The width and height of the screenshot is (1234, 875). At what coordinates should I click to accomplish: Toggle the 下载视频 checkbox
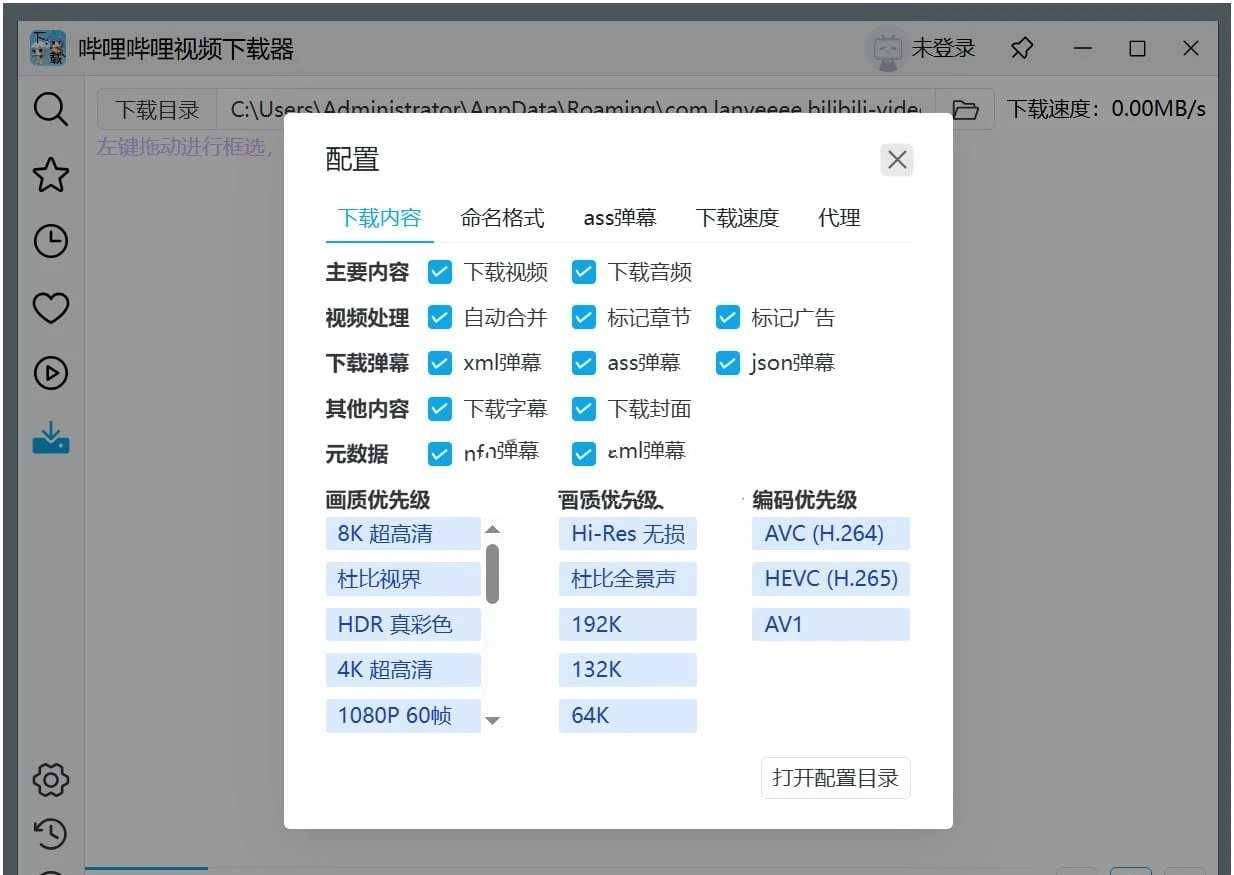(x=440, y=272)
